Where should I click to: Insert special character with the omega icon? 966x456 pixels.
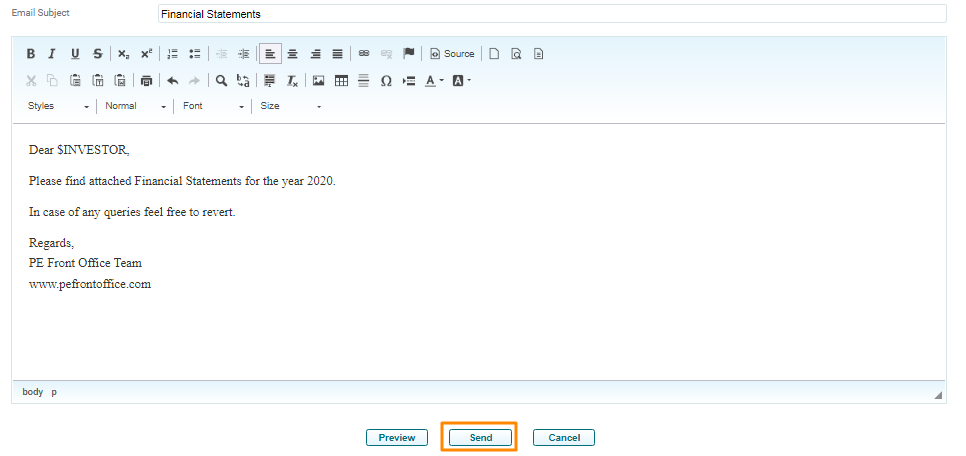386,81
